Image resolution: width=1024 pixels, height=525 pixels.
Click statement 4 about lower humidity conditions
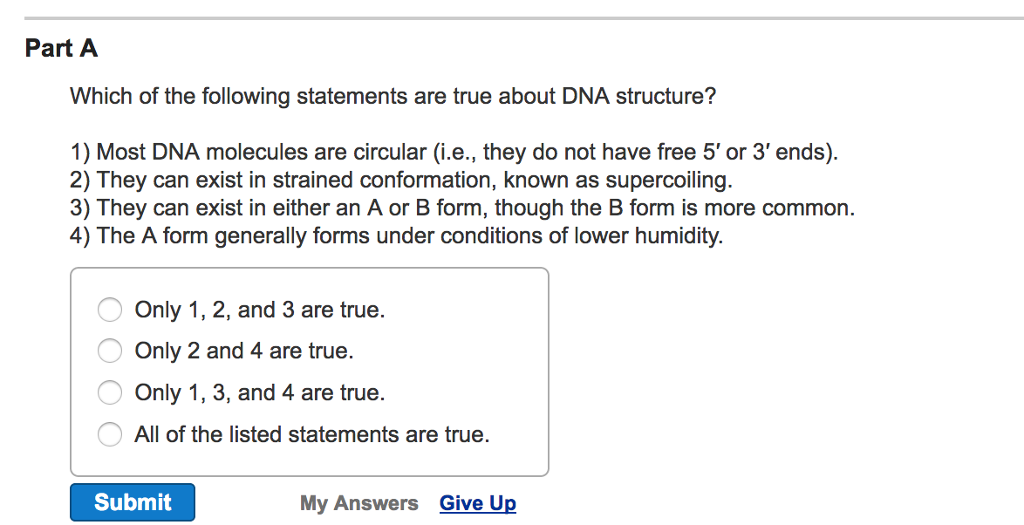point(395,237)
